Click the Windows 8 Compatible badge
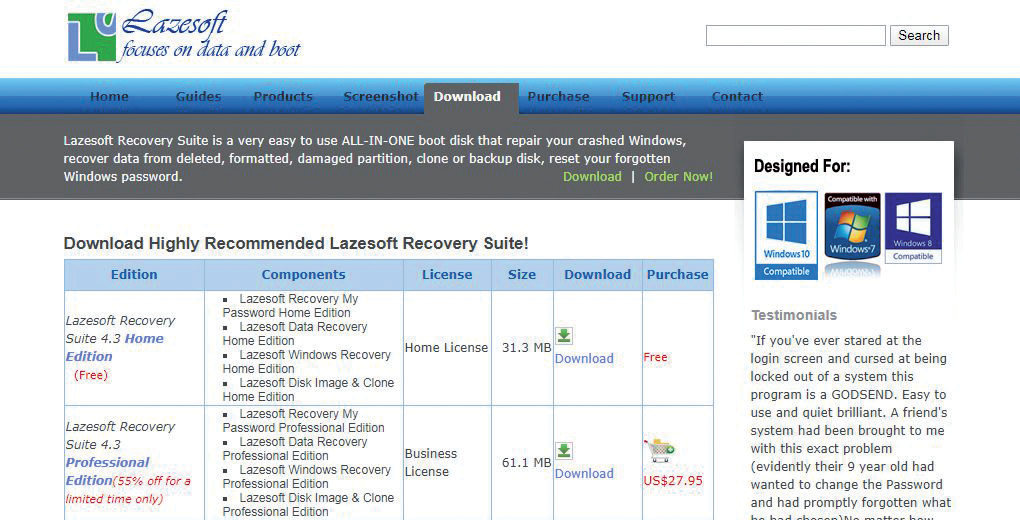 pos(913,228)
